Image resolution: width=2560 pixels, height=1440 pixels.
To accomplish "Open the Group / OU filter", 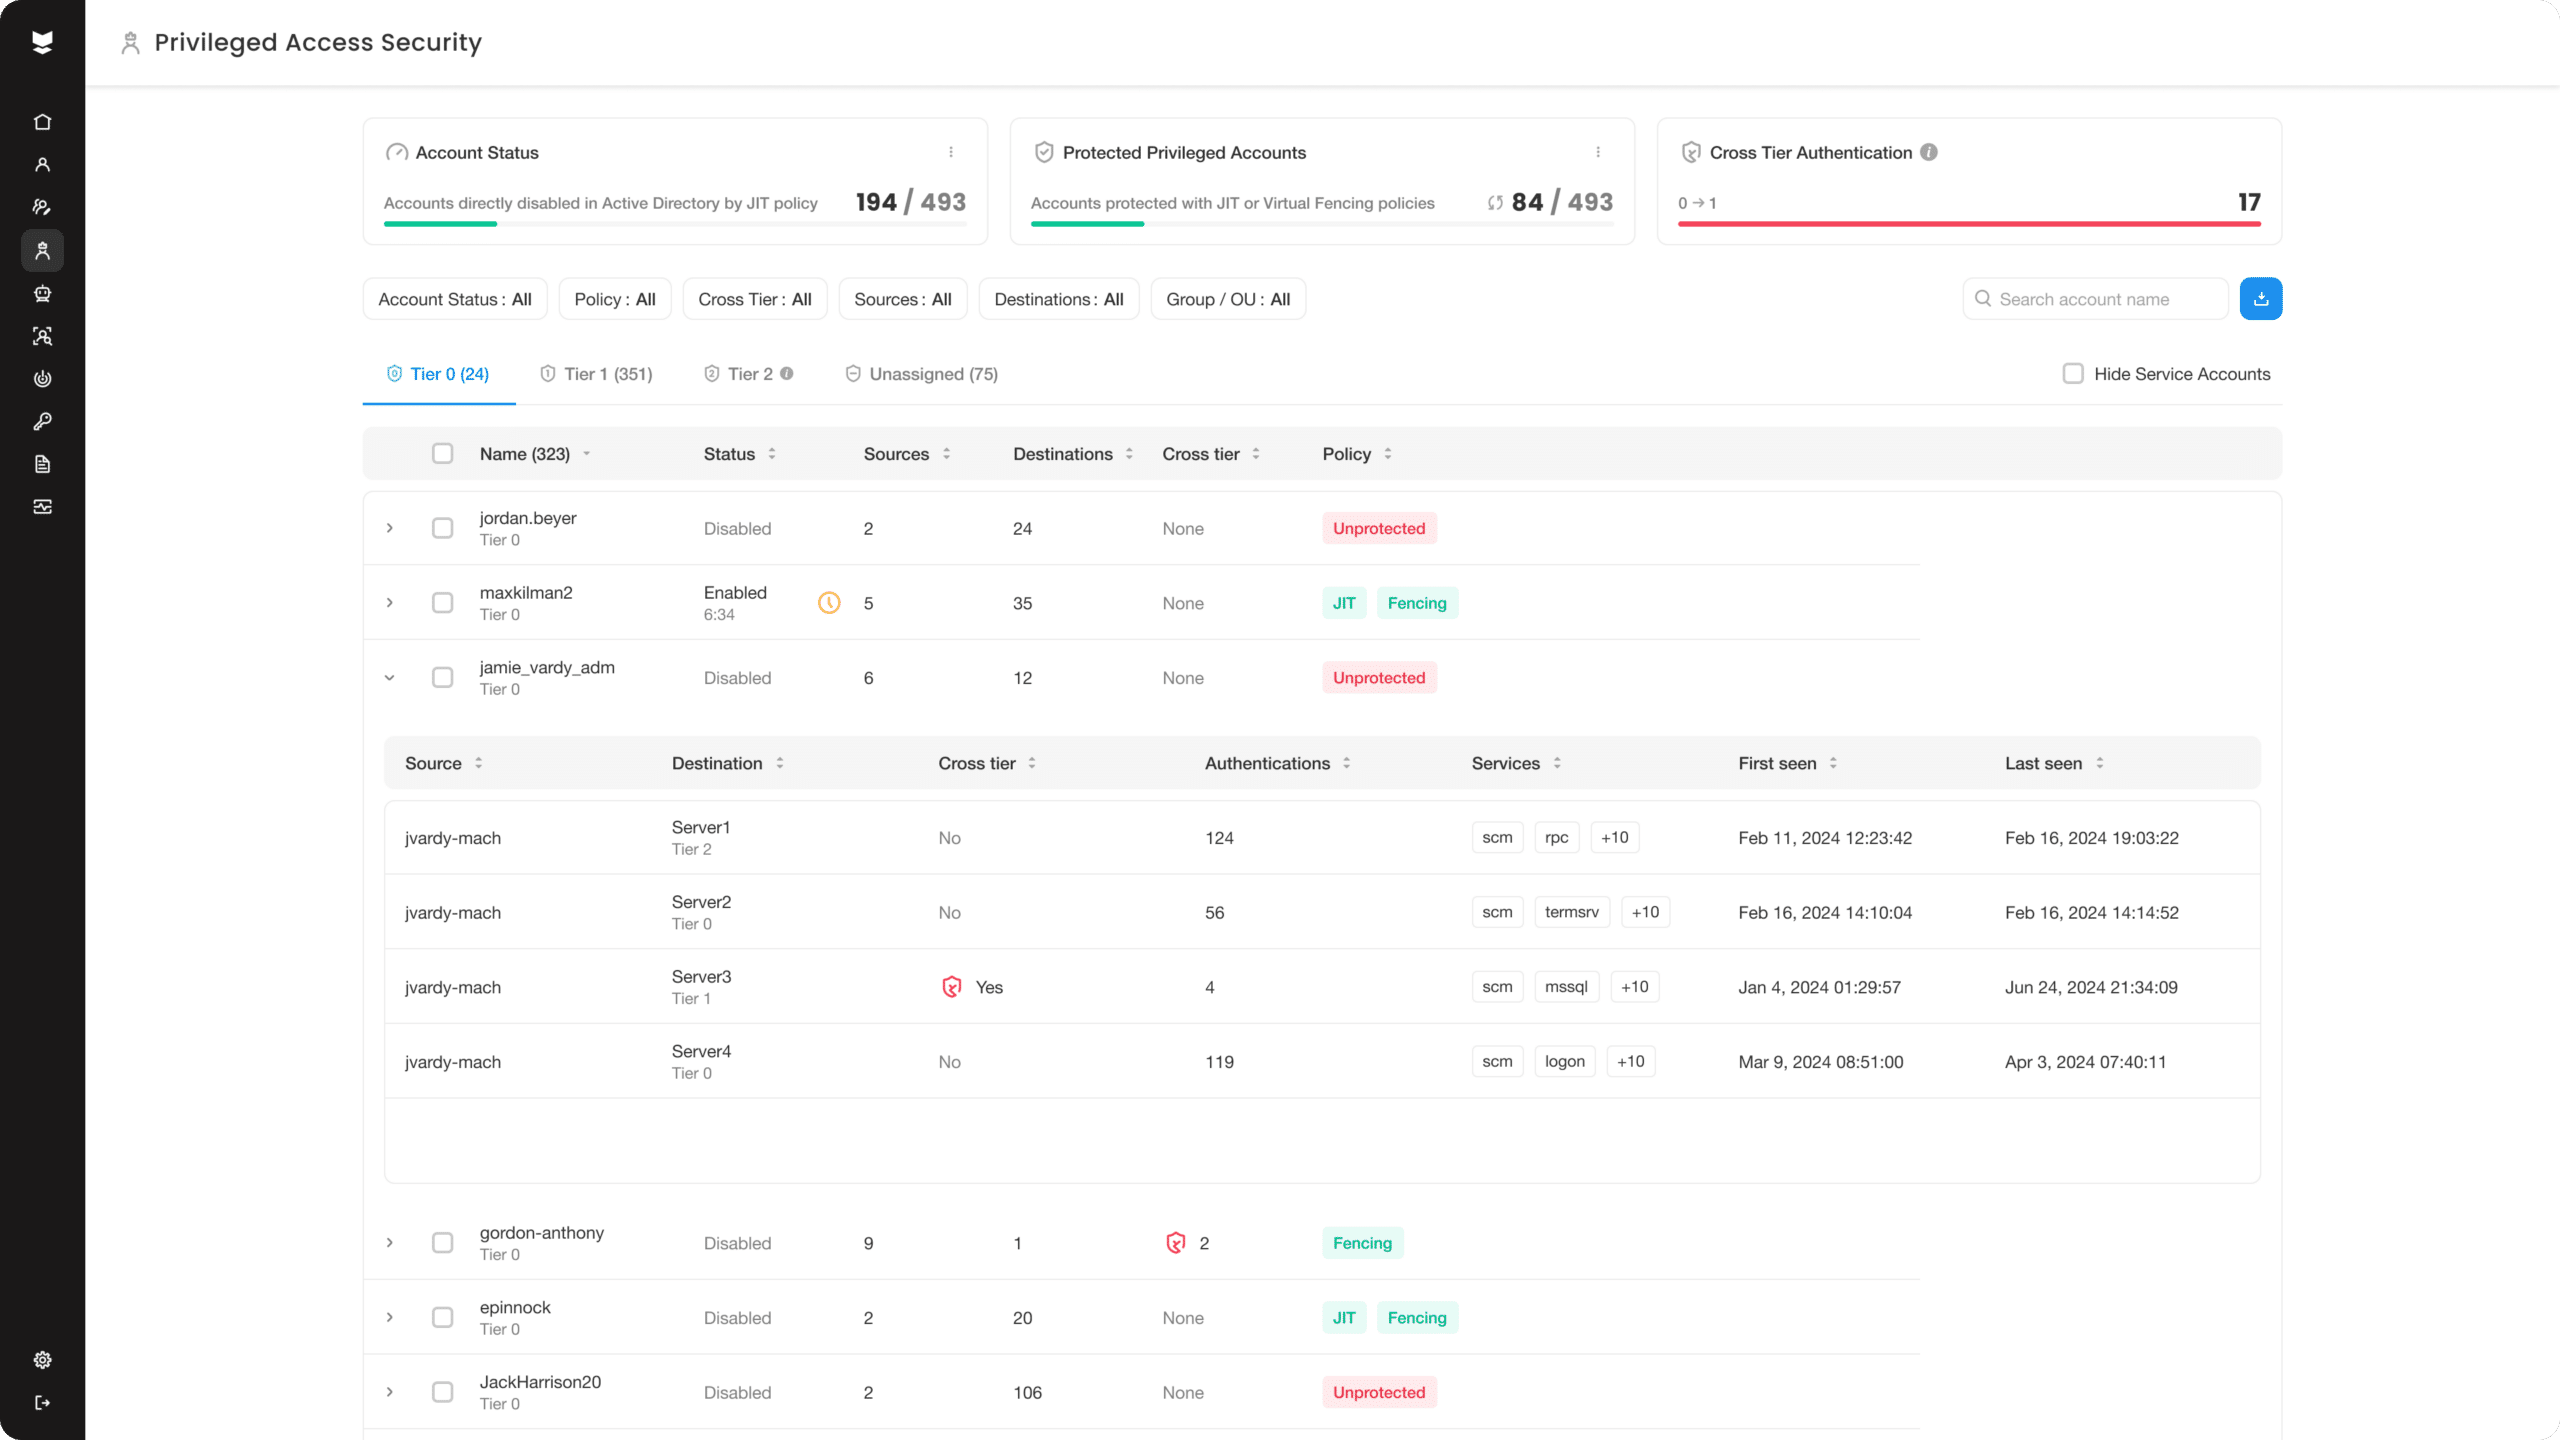I will point(1228,299).
